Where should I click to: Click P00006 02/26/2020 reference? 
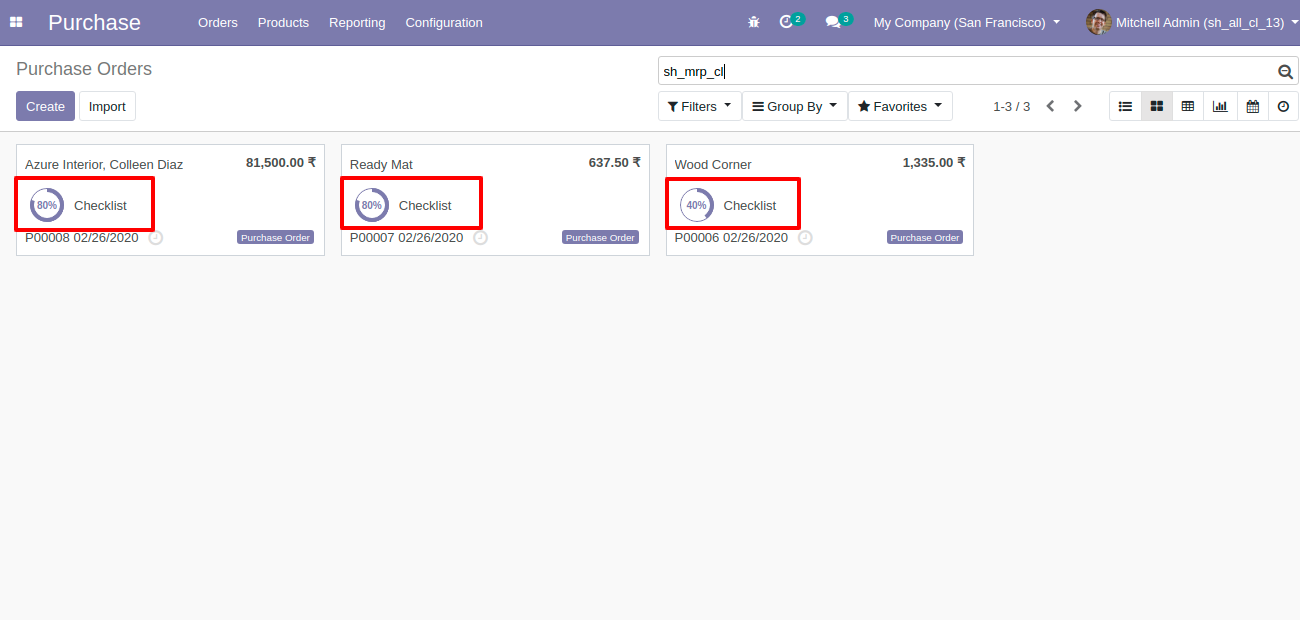click(731, 238)
